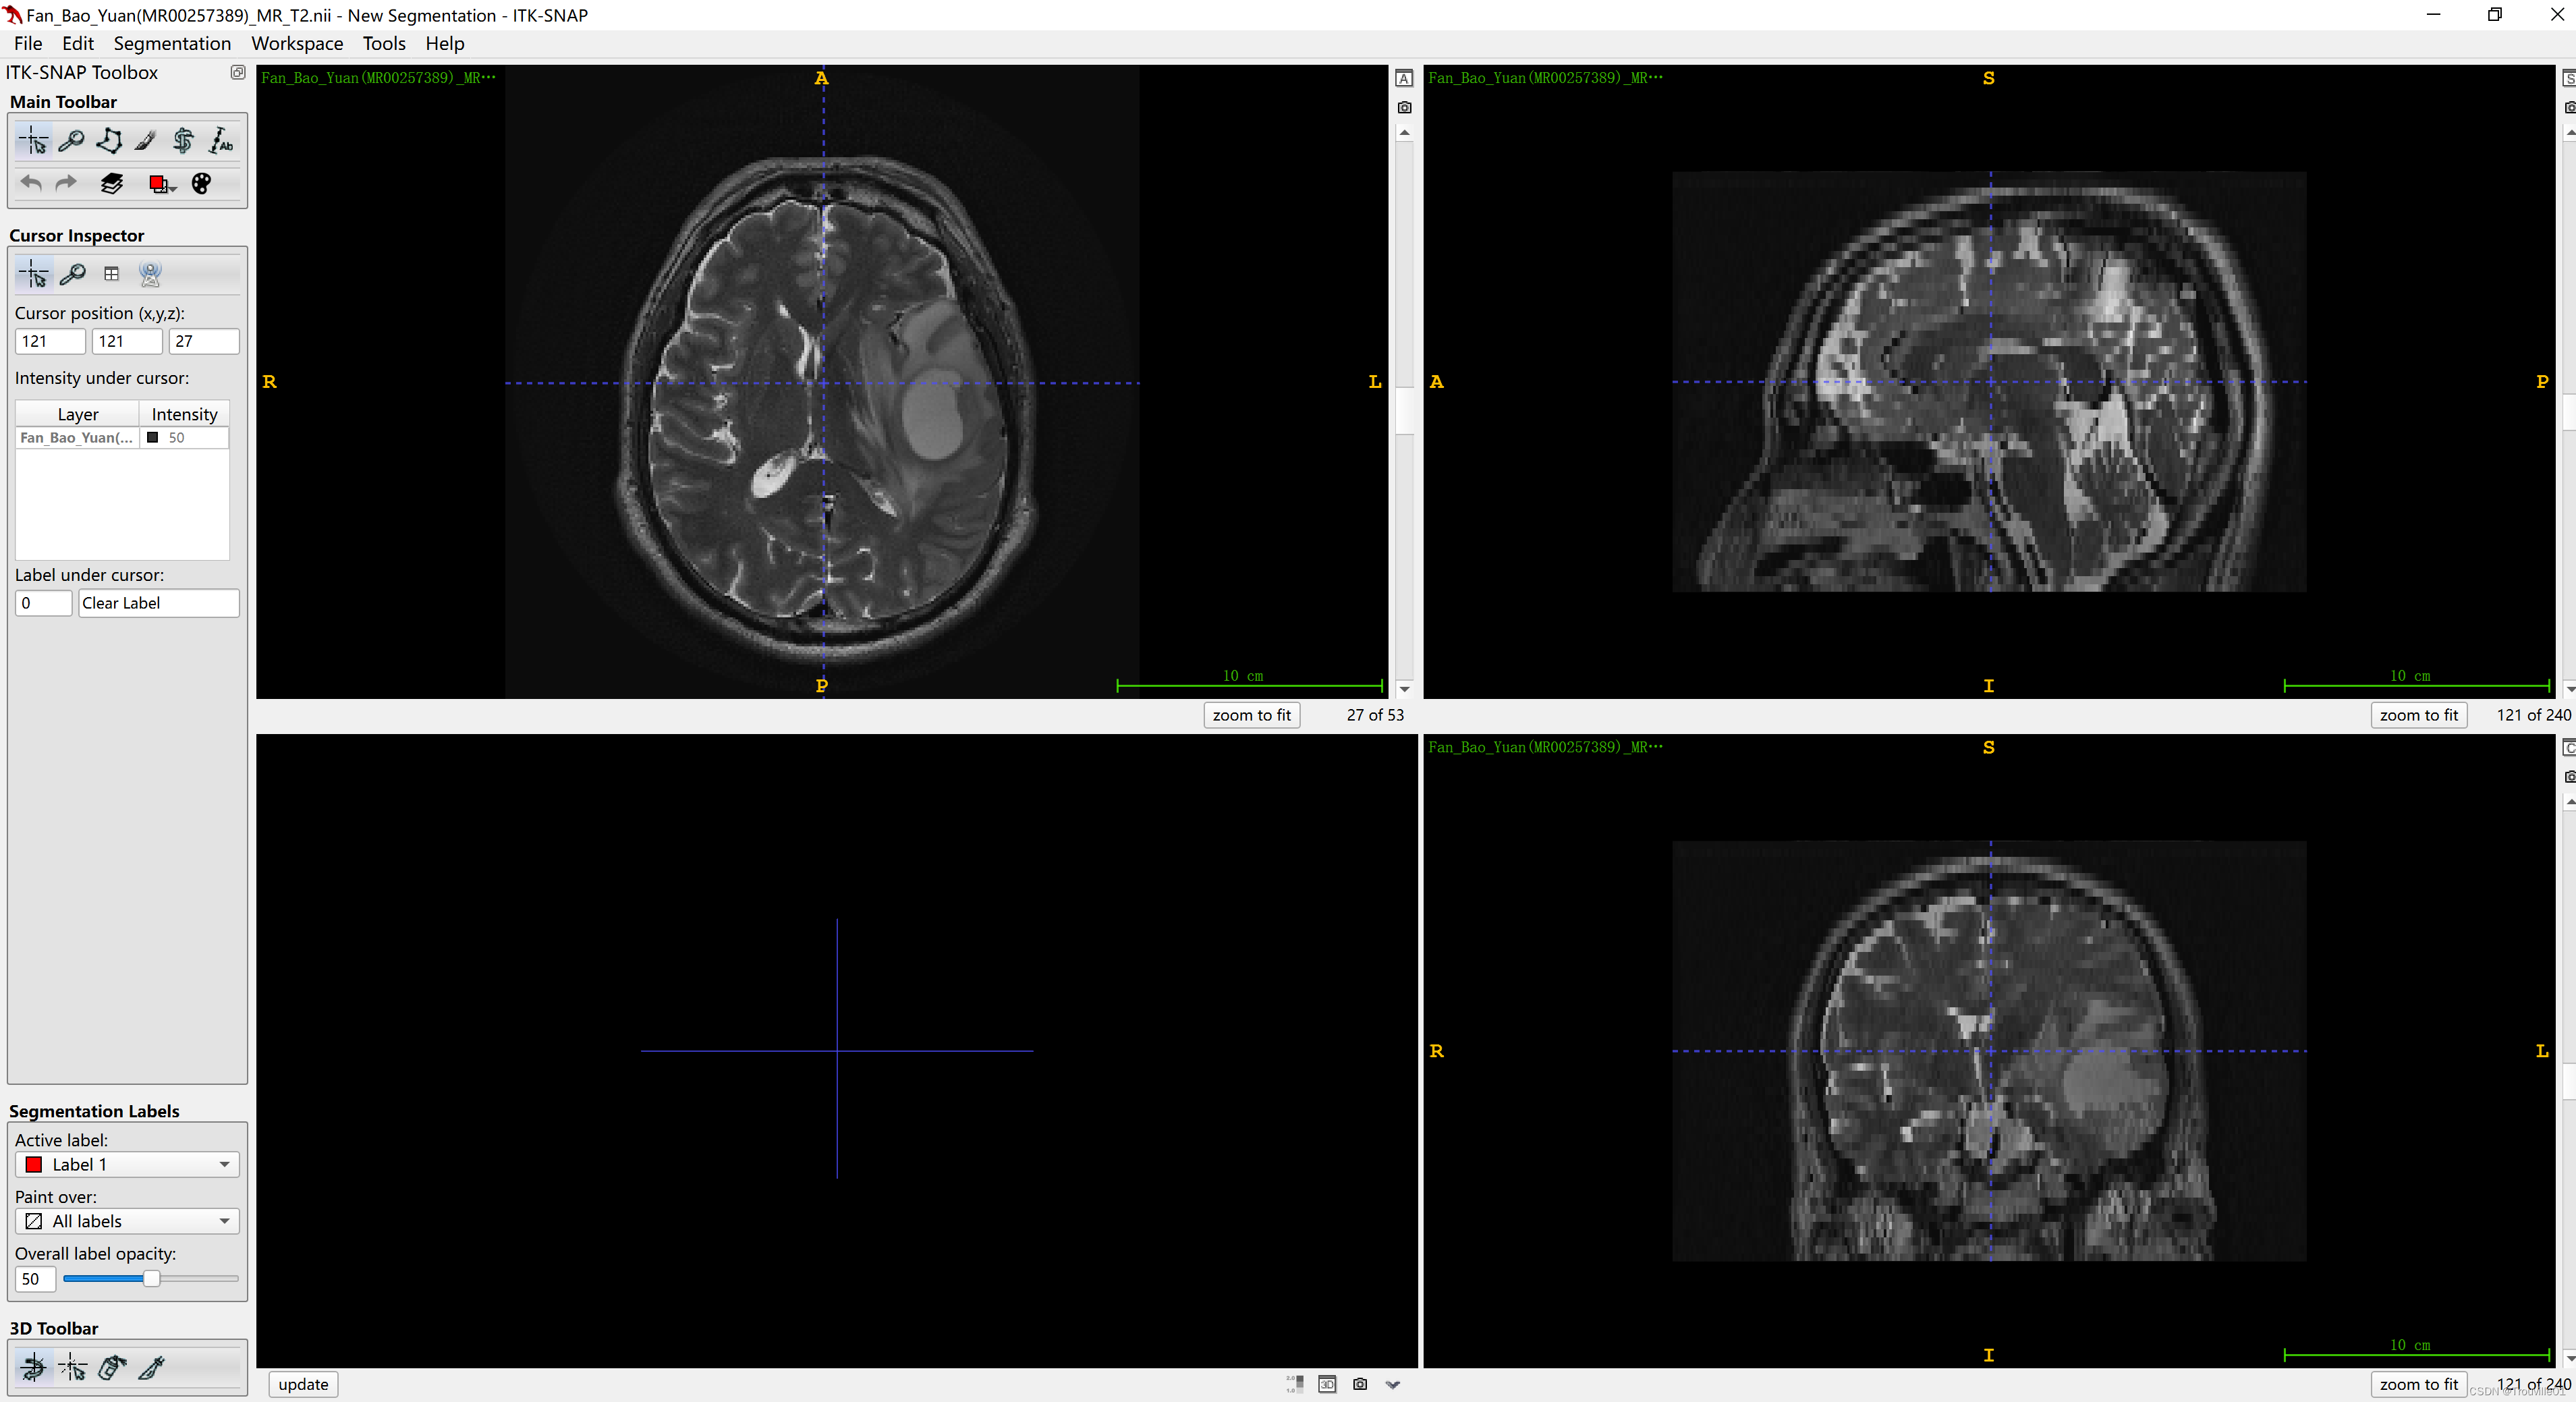Select the Paintbrush tool
This screenshot has height=1402, width=2576.
coord(146,141)
